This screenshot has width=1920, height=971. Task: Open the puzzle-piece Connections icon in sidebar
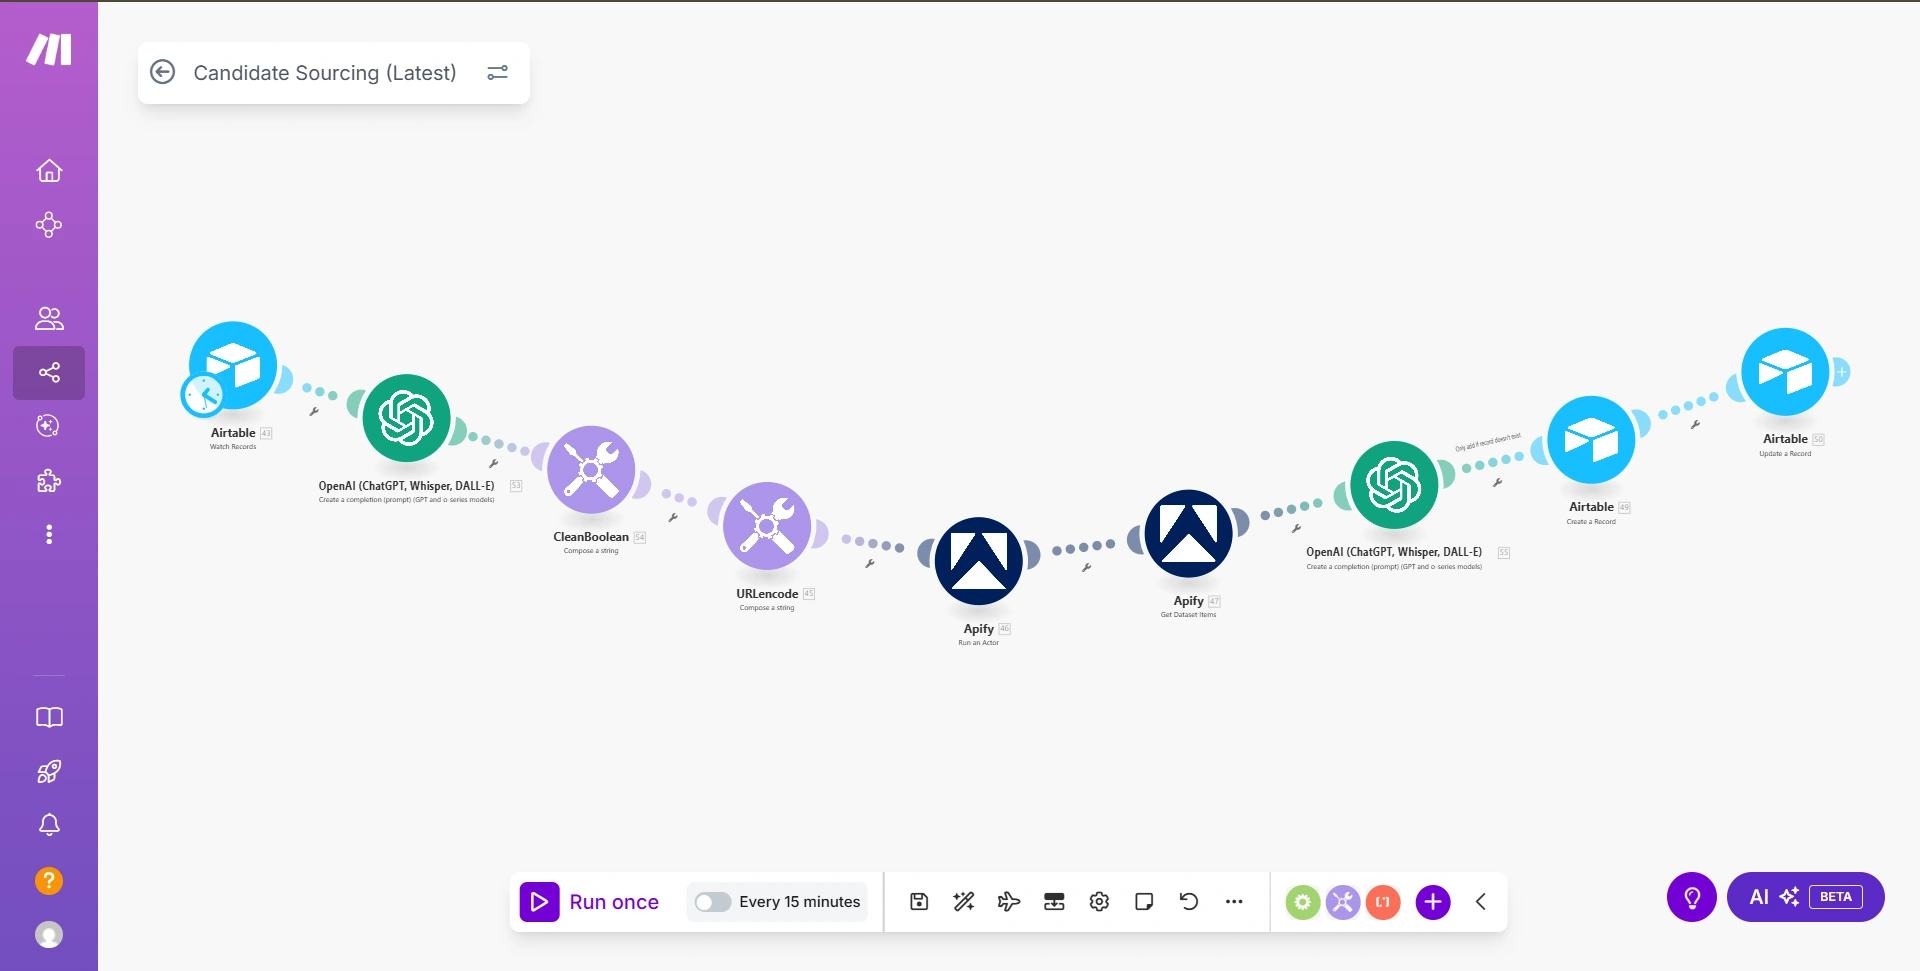(49, 481)
